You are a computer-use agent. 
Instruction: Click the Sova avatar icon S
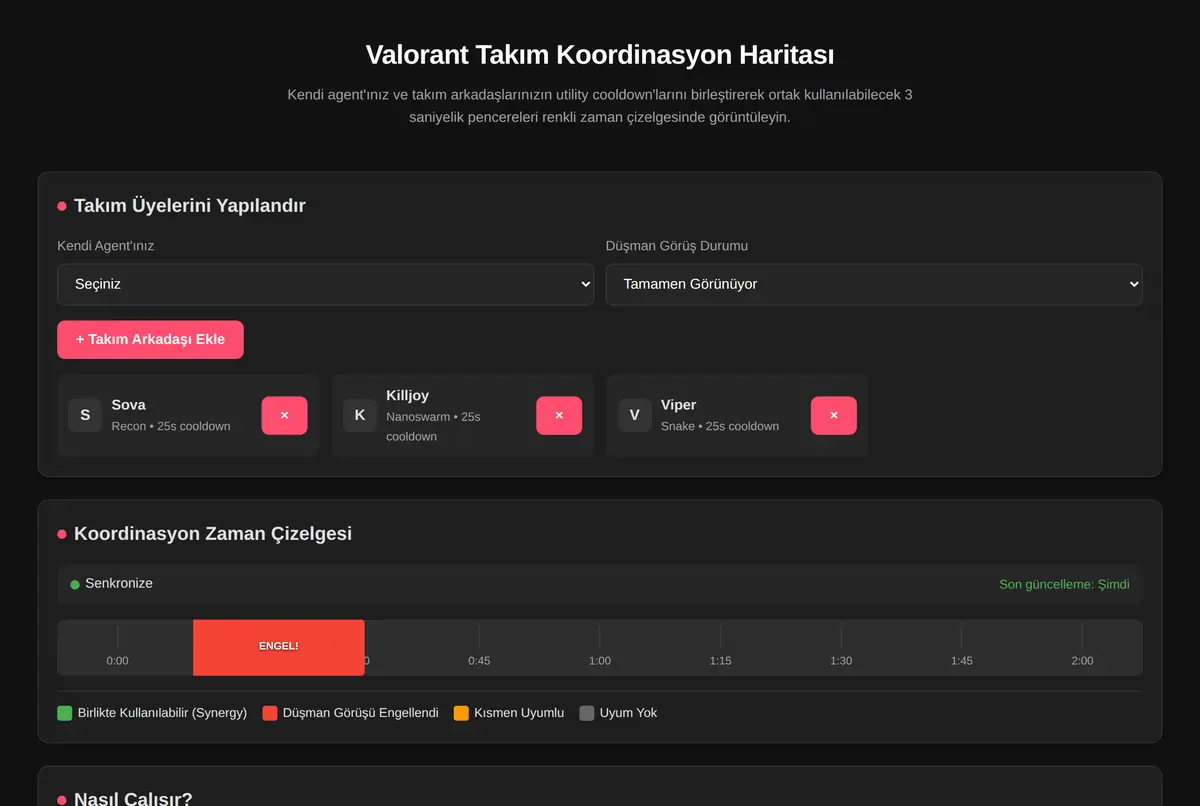(85, 415)
